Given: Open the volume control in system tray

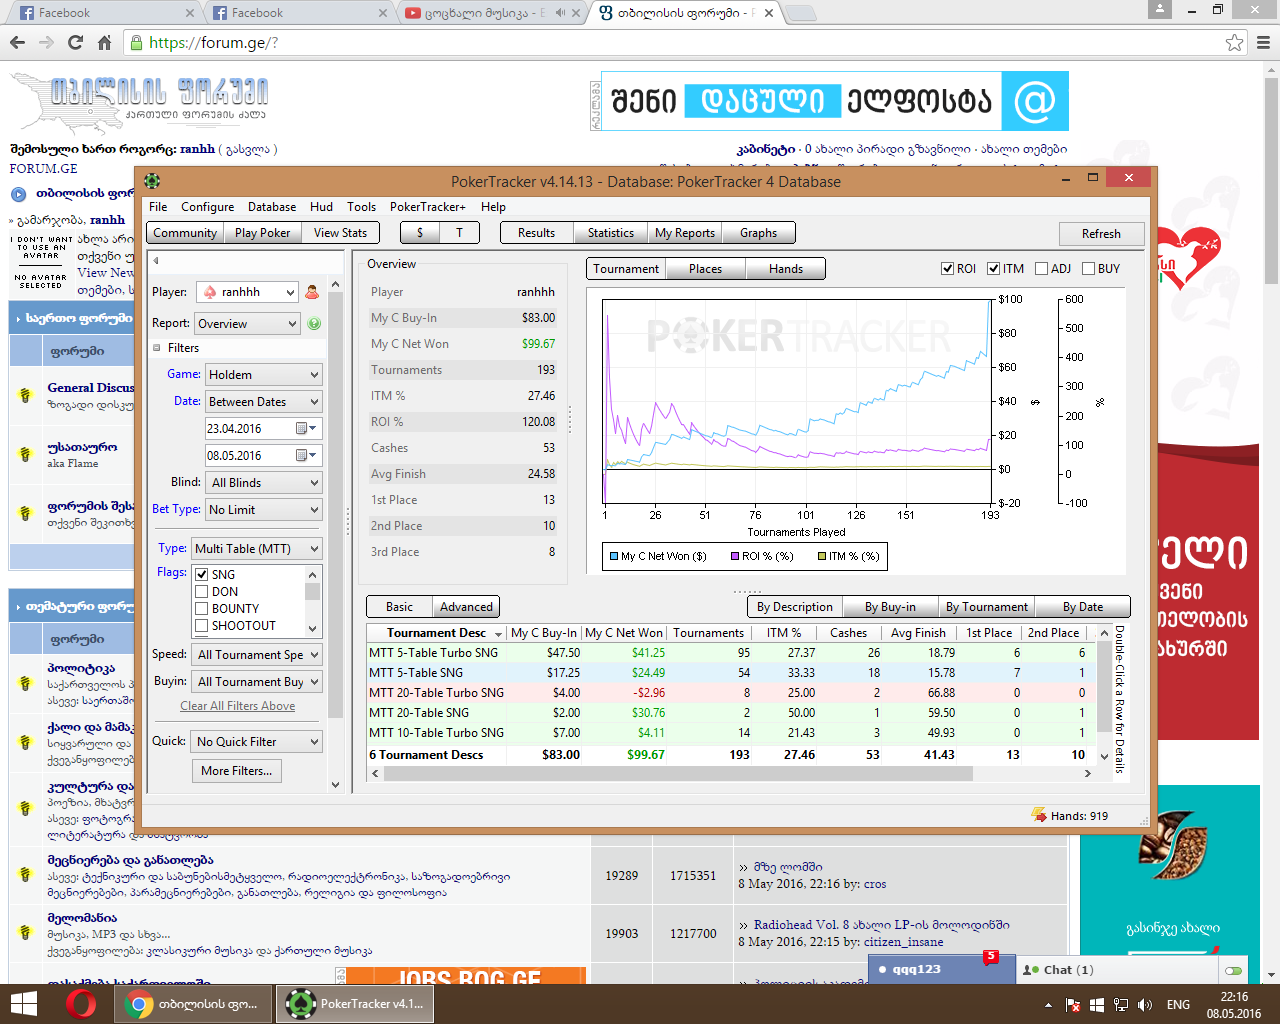Looking at the screenshot, I should 1145,1005.
